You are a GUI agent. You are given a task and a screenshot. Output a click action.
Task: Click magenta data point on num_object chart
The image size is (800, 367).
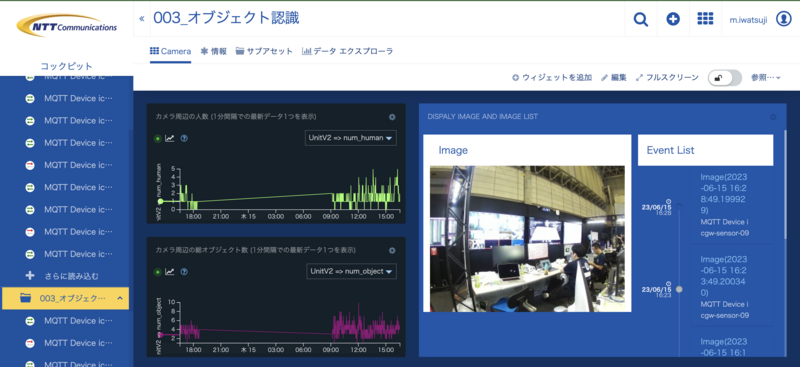(161, 335)
